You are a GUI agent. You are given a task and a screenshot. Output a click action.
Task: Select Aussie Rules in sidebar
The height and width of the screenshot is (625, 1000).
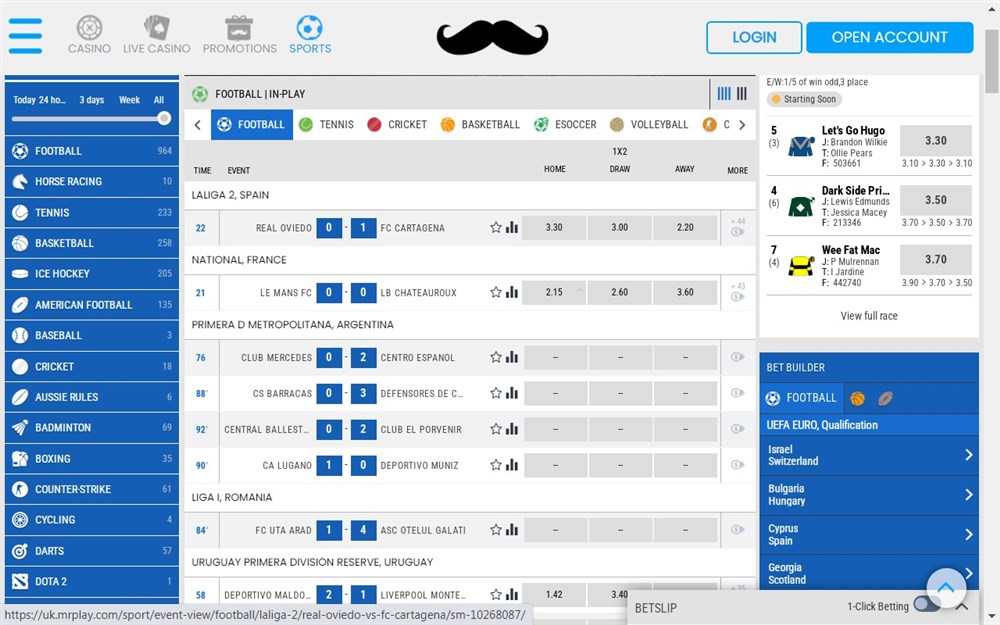92,397
